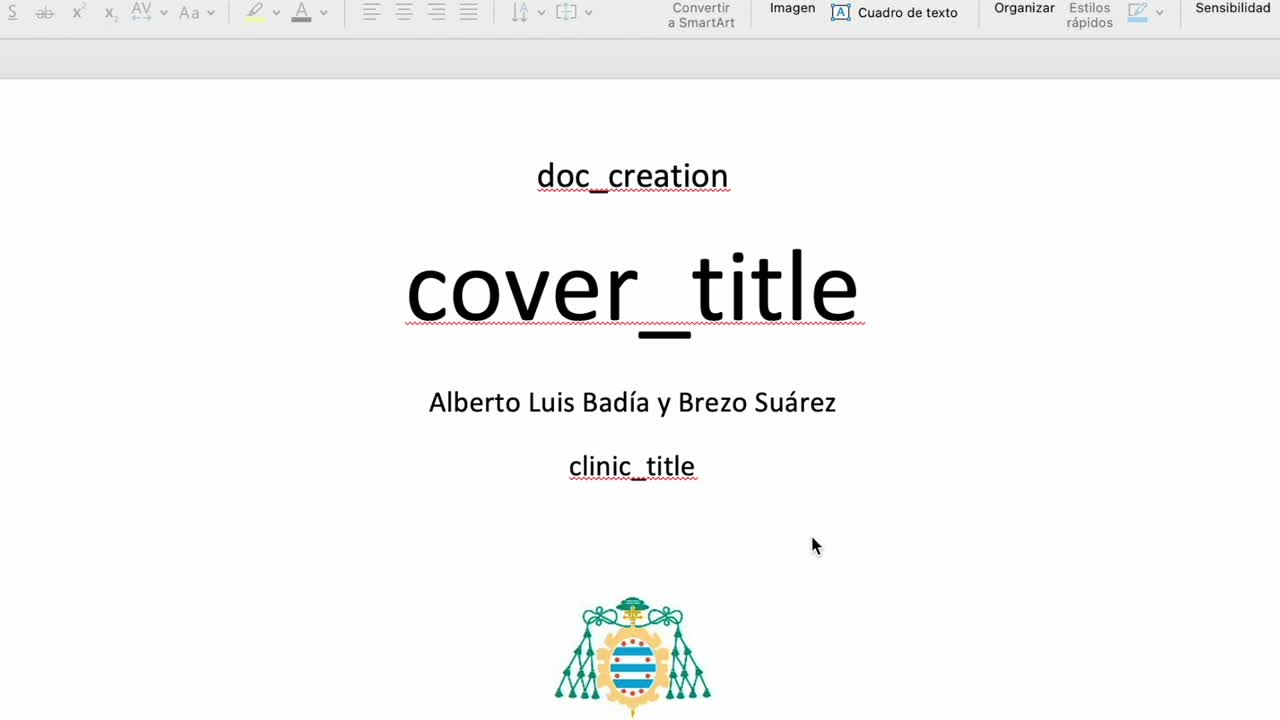Apply text shadow (S) formatting
Viewport: 1280px width, 720px height.
(x=13, y=13)
